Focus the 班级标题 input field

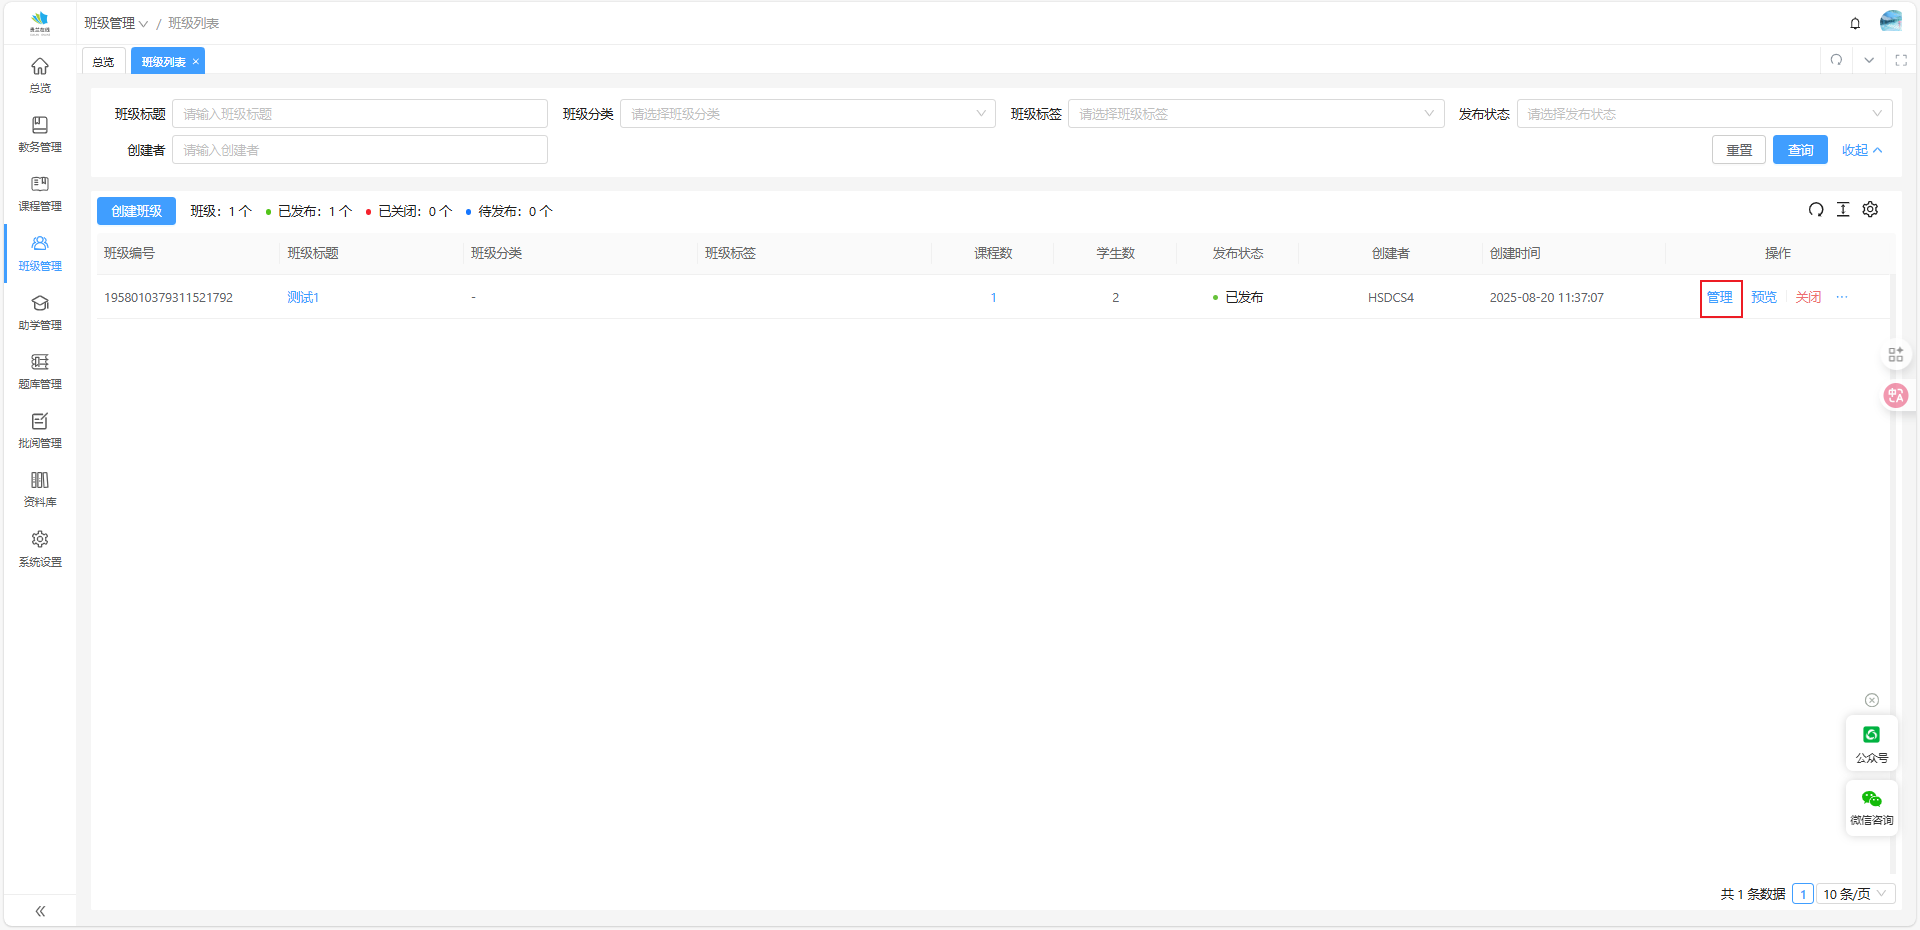(359, 114)
